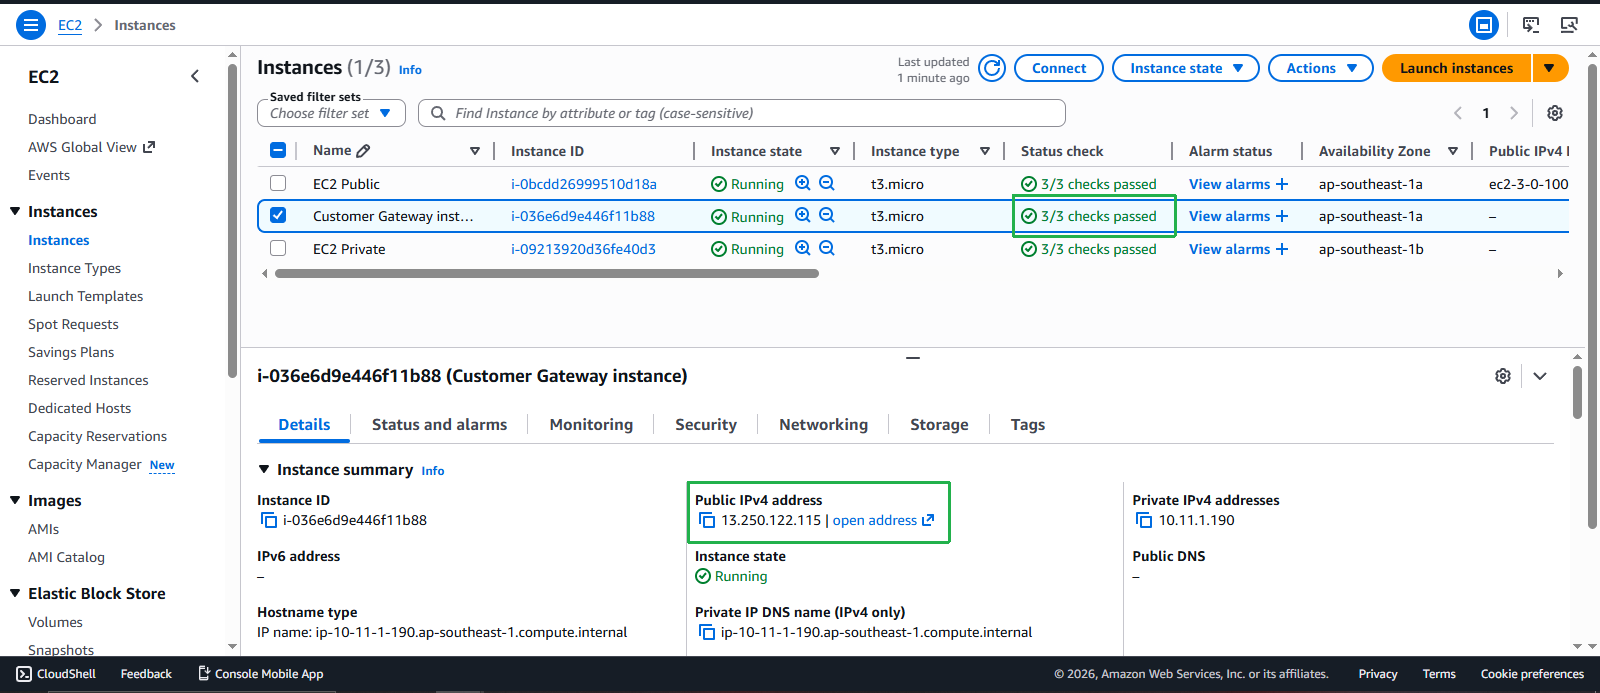Open CloudShell from footer
The height and width of the screenshot is (693, 1600).
coord(56,674)
